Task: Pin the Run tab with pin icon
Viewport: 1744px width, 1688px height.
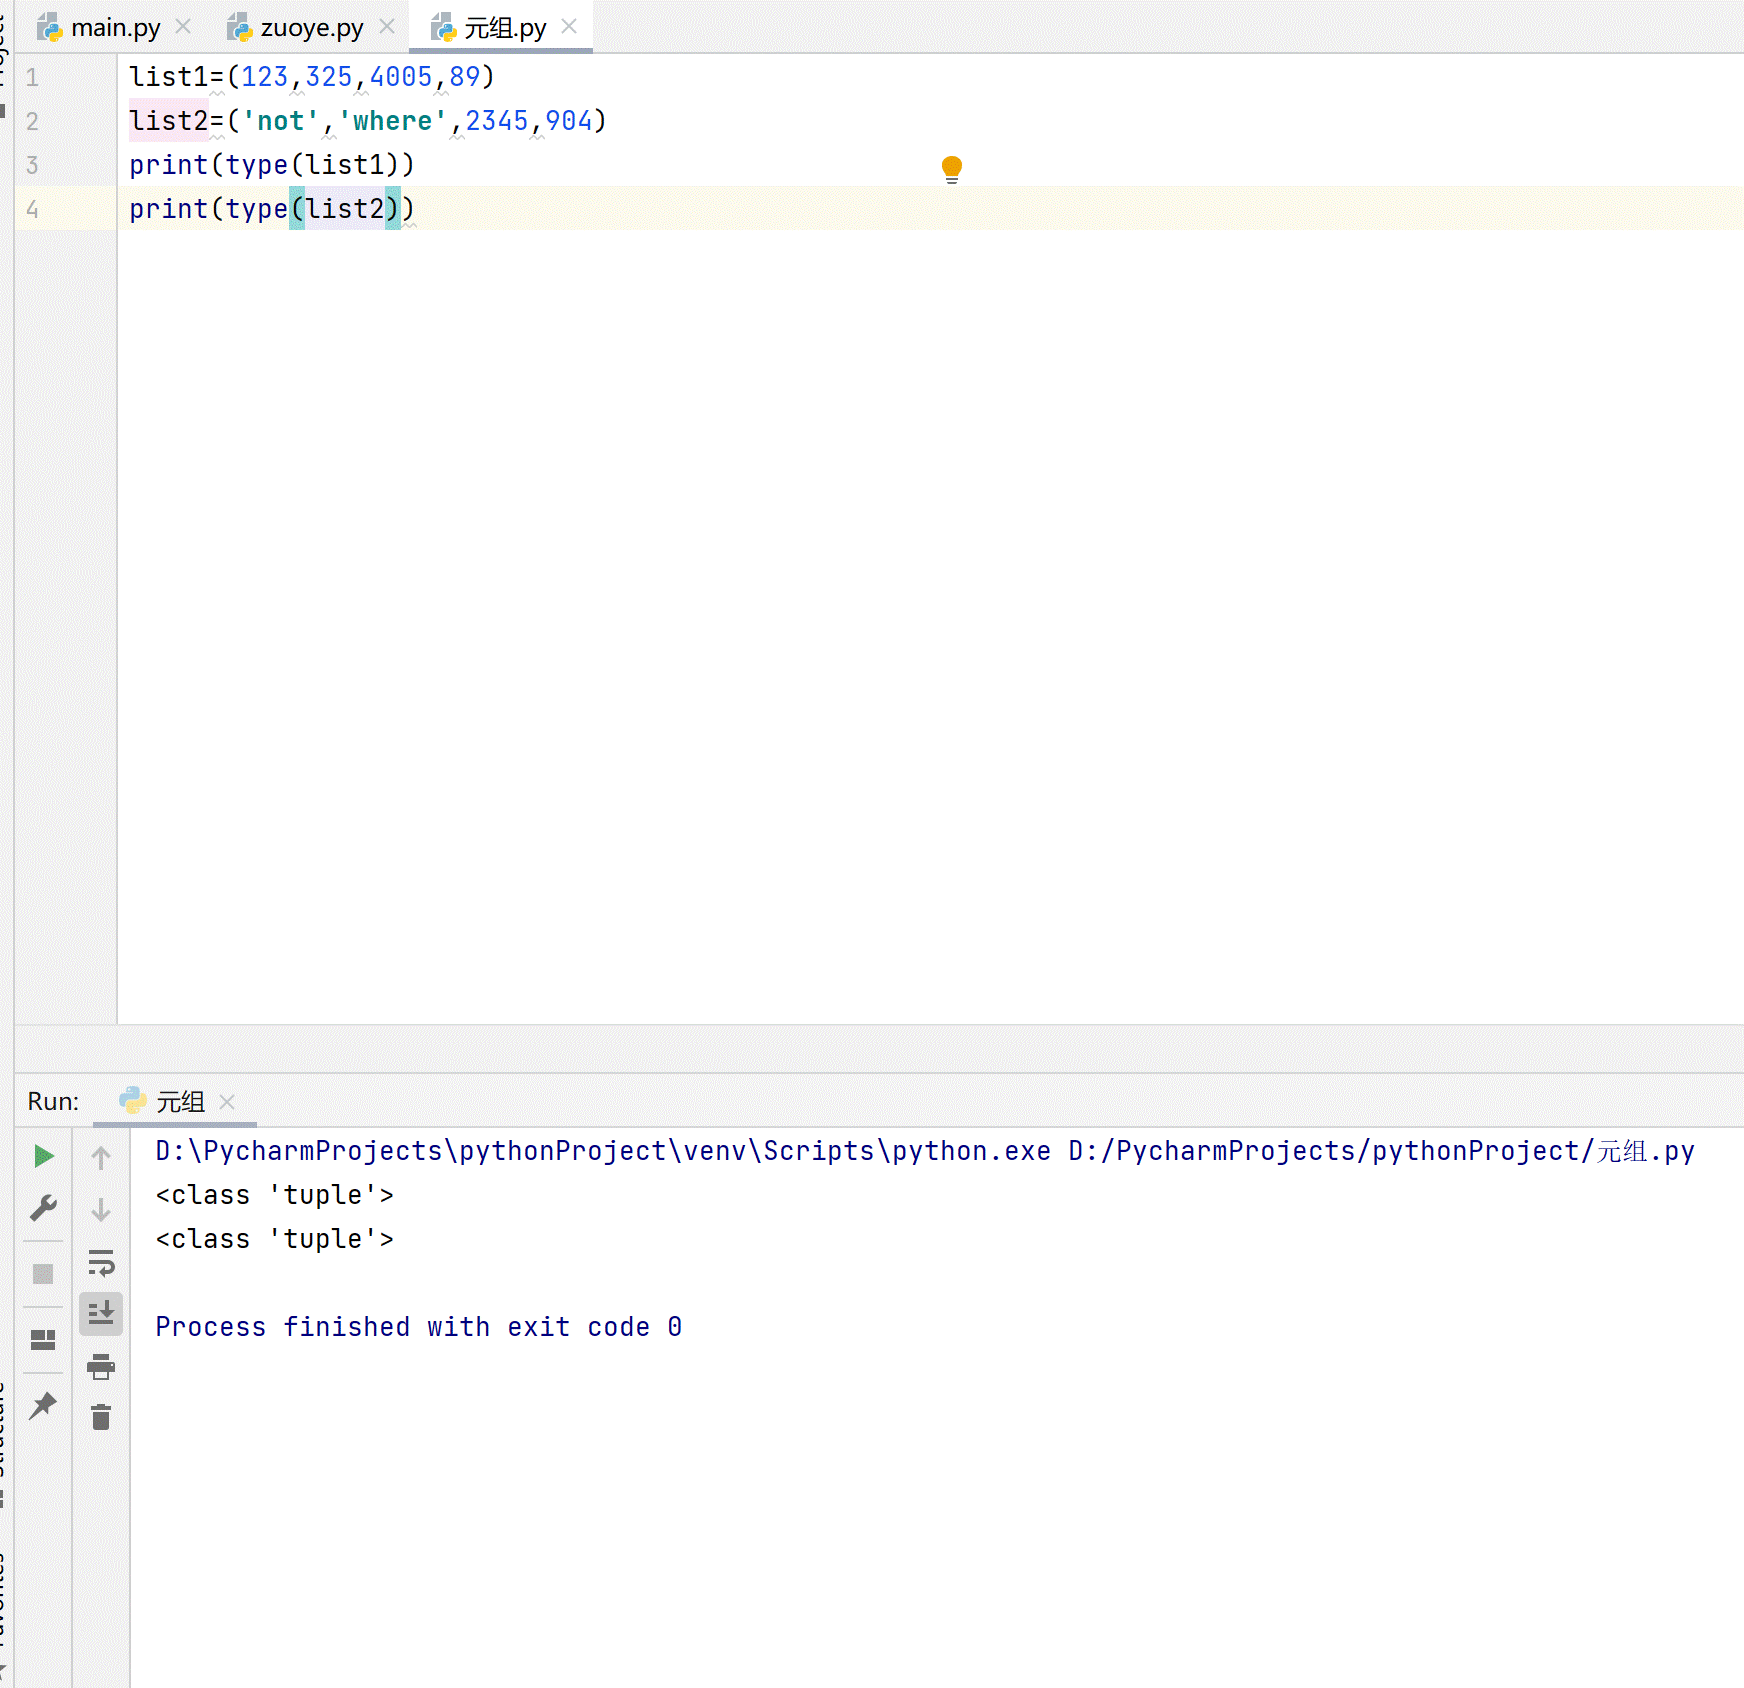Action: 43,1405
